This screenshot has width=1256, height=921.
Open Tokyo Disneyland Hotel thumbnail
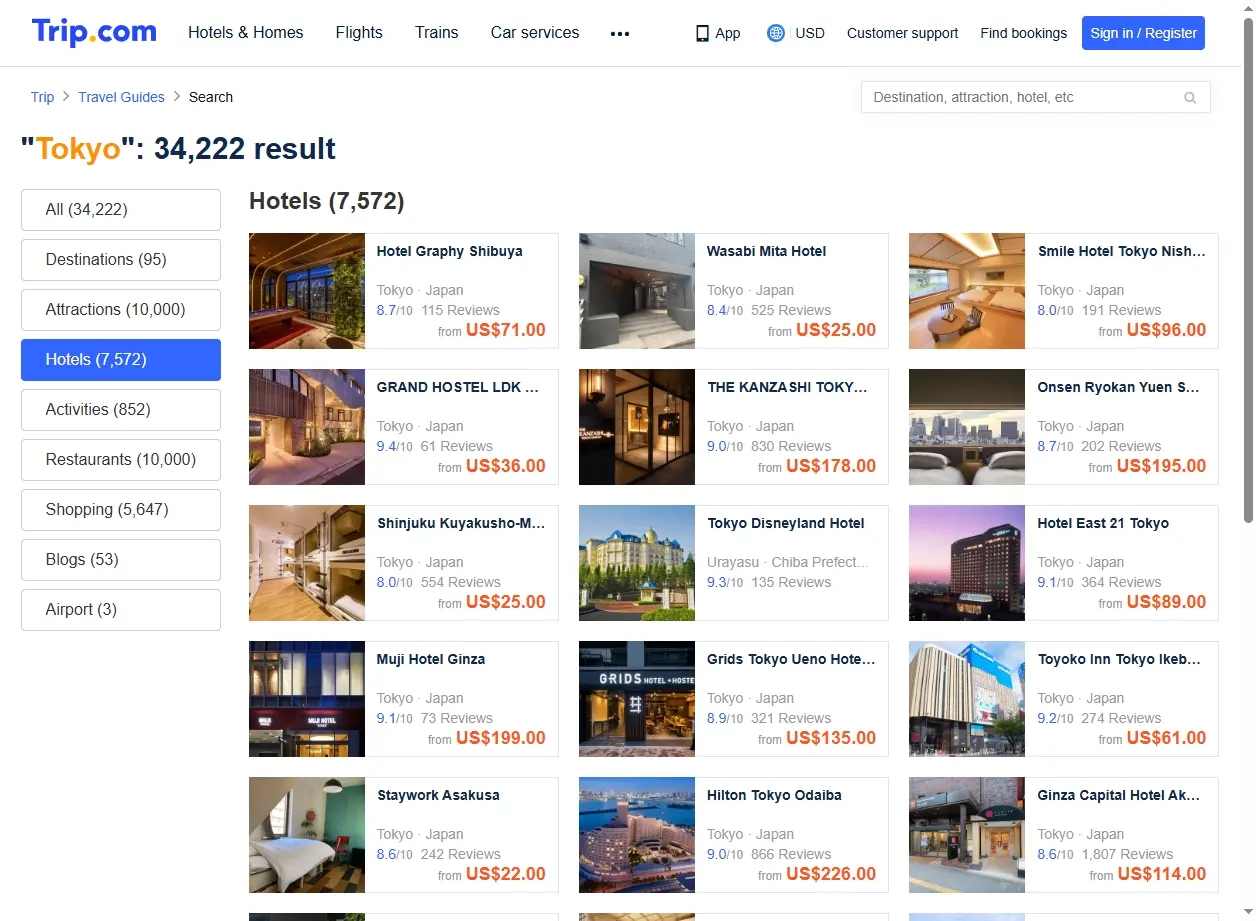tap(637, 563)
